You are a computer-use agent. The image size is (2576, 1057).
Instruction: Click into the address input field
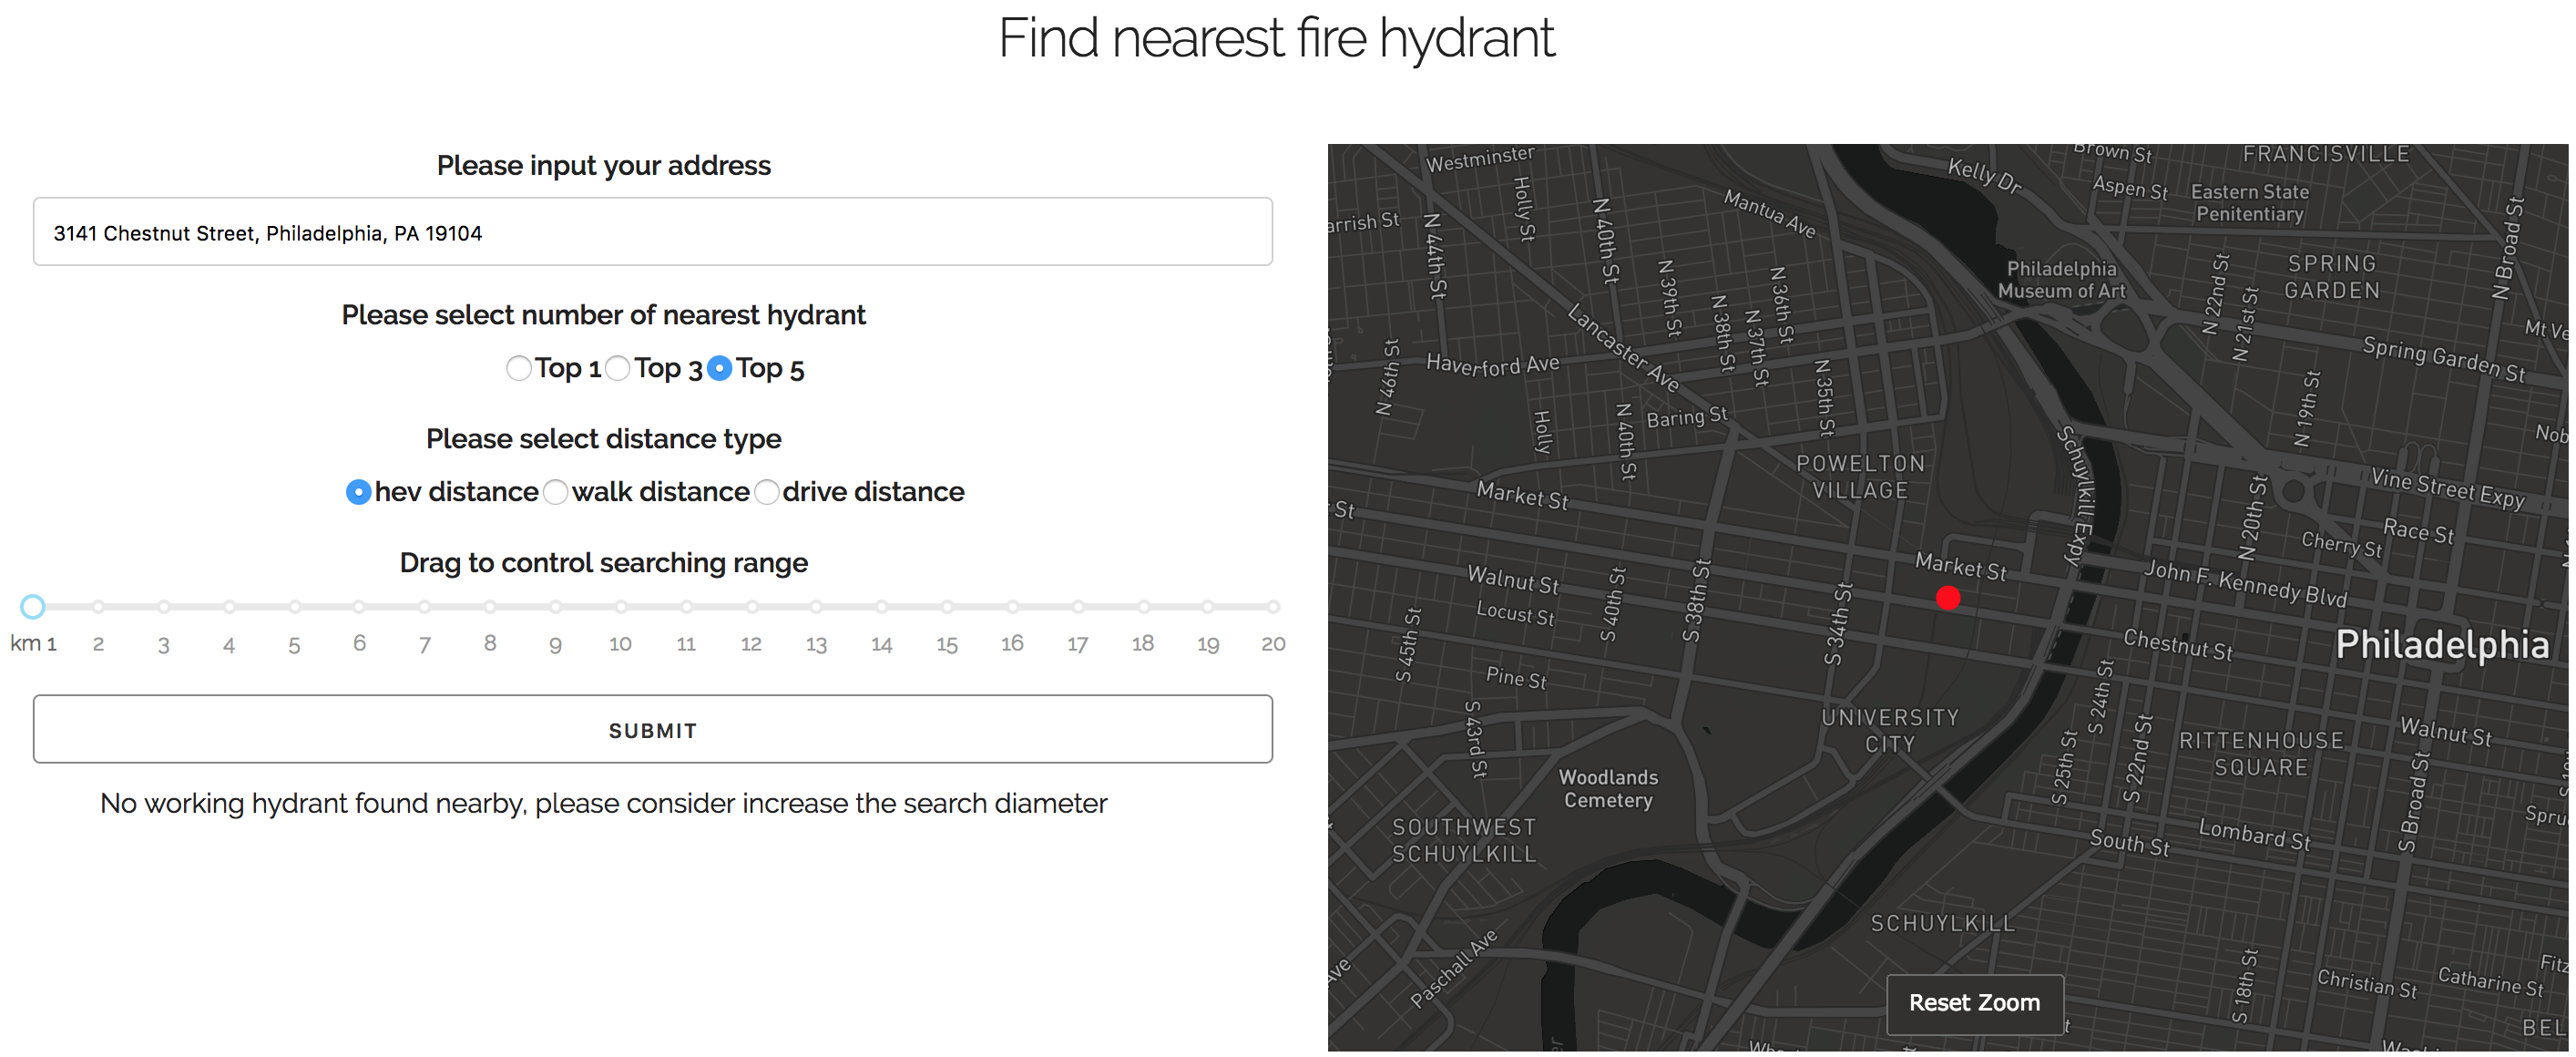(652, 232)
